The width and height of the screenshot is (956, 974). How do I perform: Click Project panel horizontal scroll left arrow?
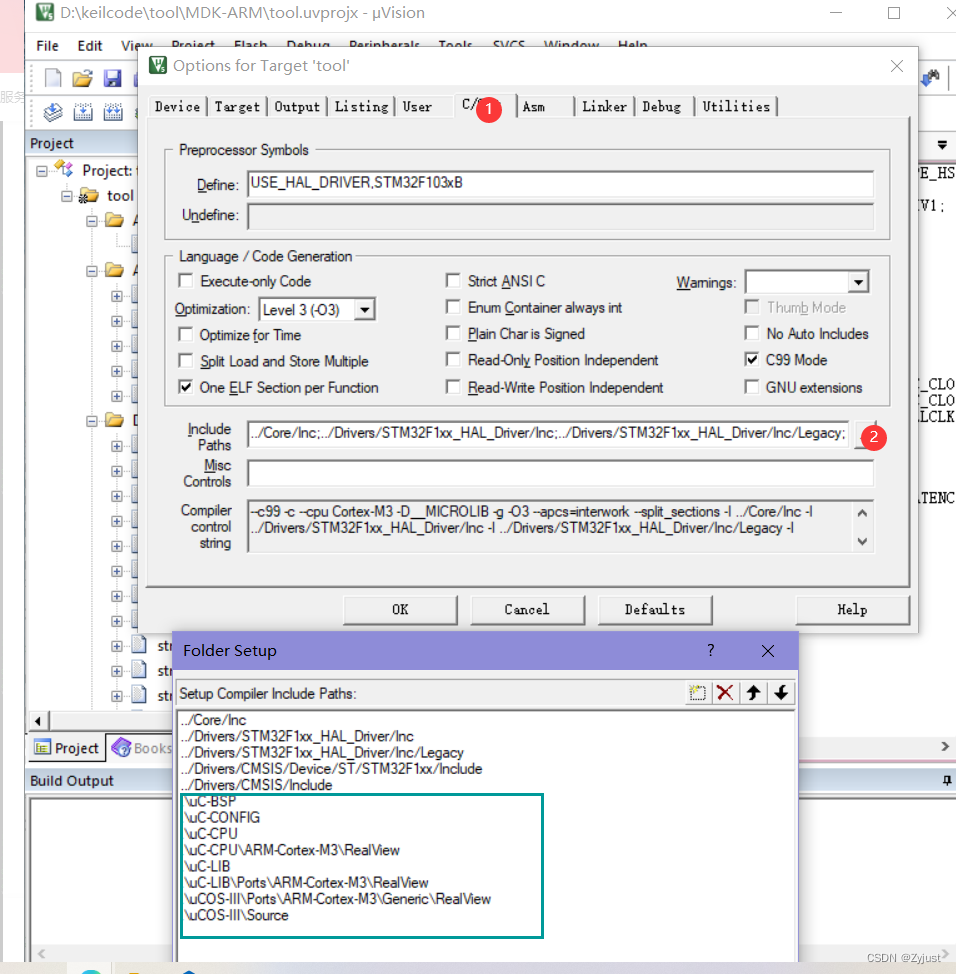pos(39,721)
